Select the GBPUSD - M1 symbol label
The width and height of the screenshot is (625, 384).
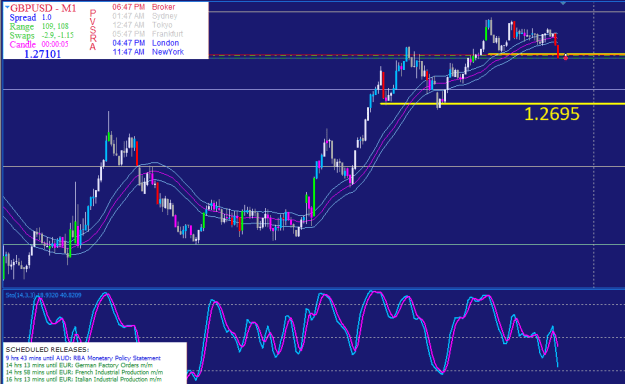pos(43,8)
